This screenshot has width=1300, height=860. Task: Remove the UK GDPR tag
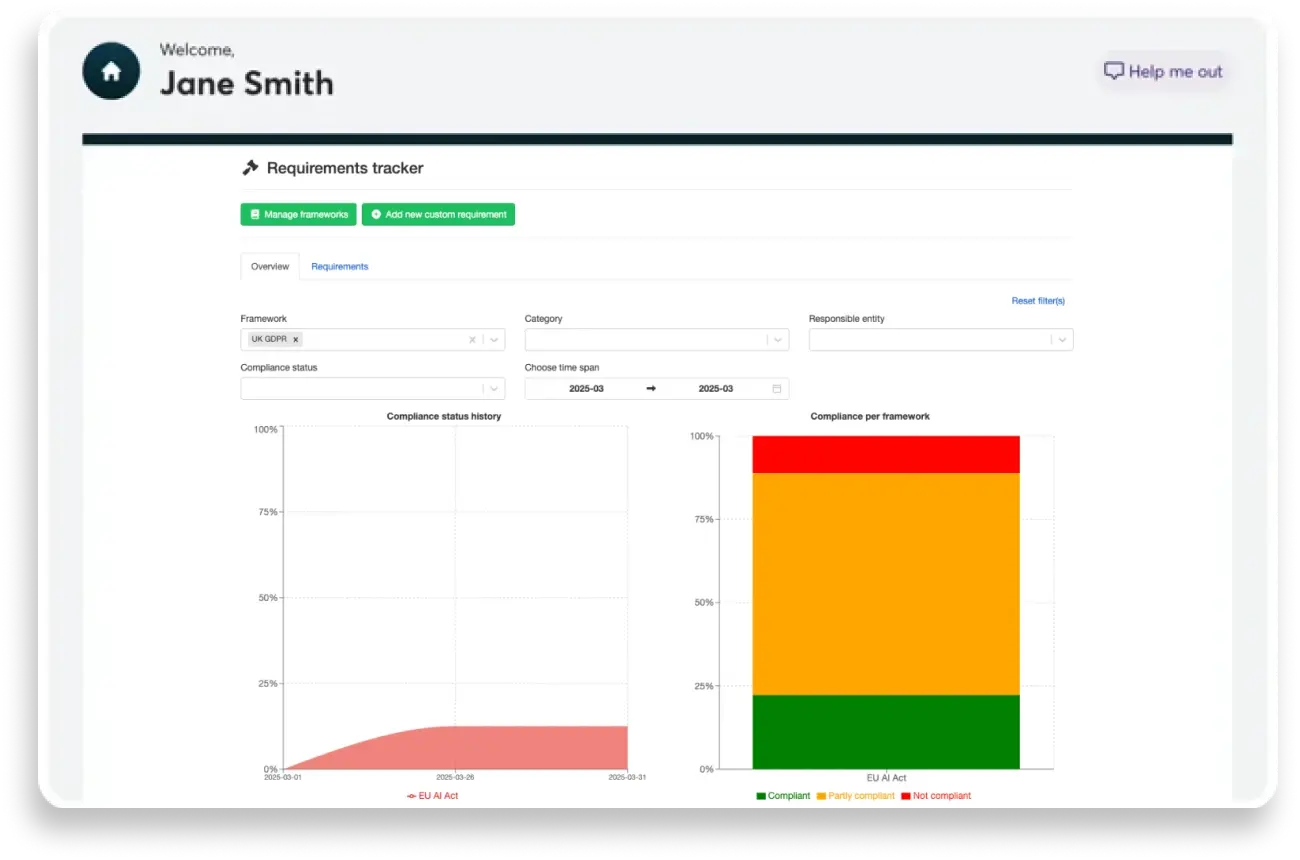[295, 339]
